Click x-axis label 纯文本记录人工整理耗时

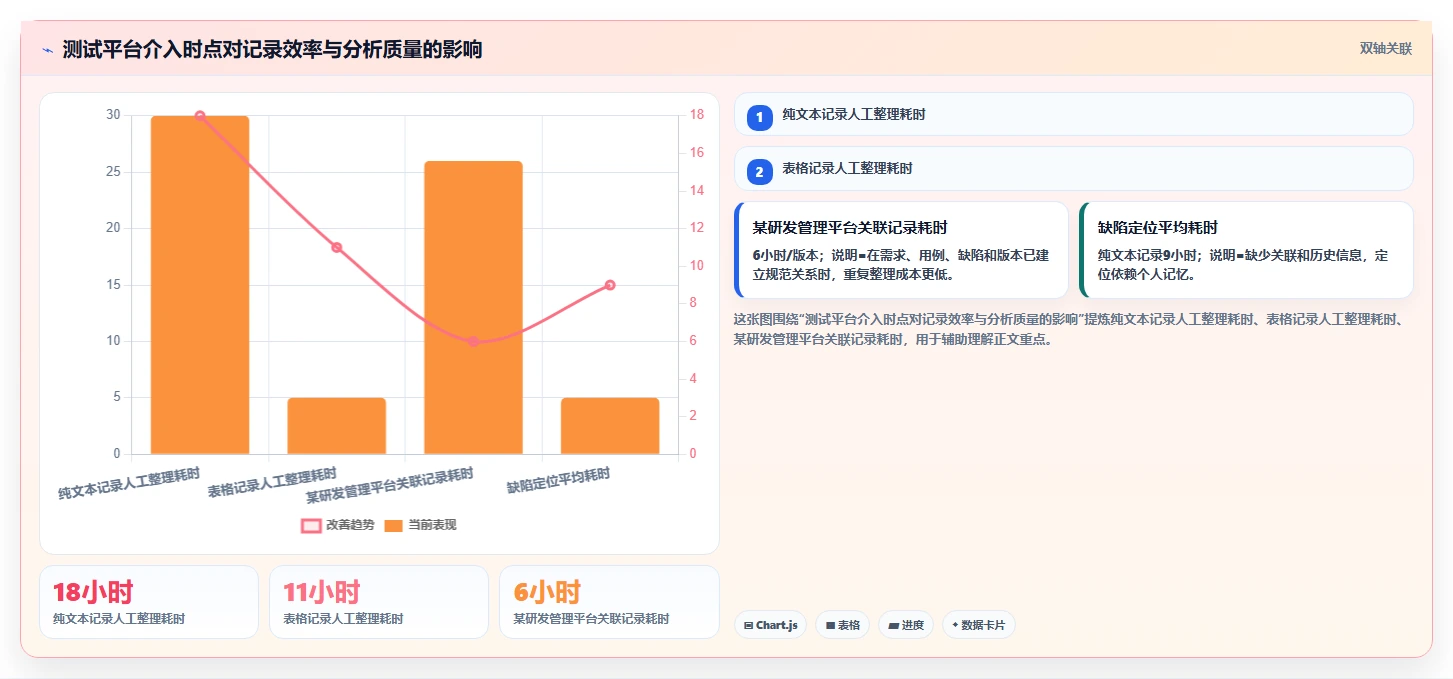tap(129, 483)
